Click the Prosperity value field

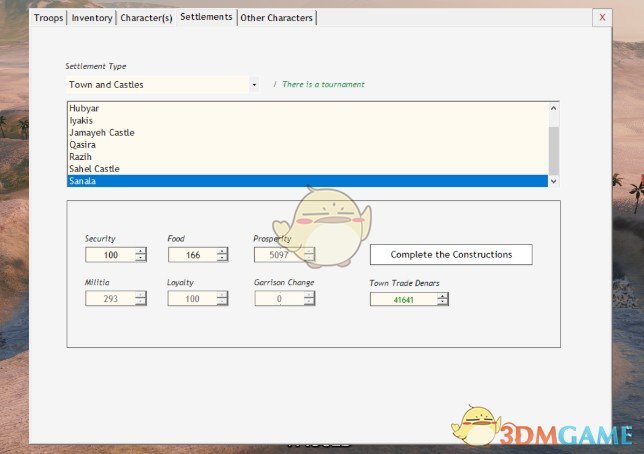(x=279, y=255)
